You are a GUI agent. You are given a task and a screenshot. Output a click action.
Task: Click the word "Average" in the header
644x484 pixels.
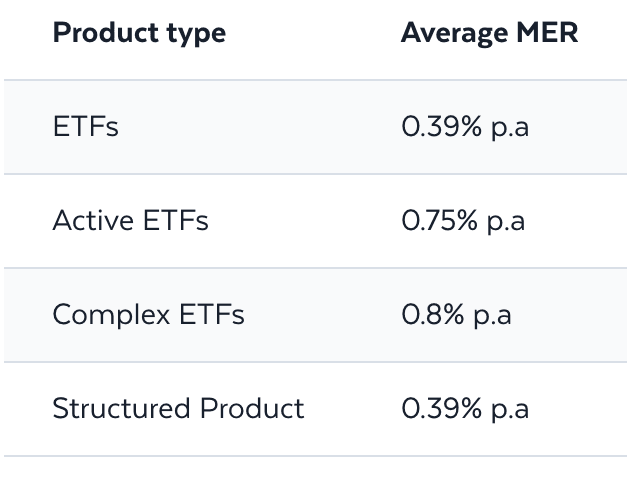tap(455, 33)
